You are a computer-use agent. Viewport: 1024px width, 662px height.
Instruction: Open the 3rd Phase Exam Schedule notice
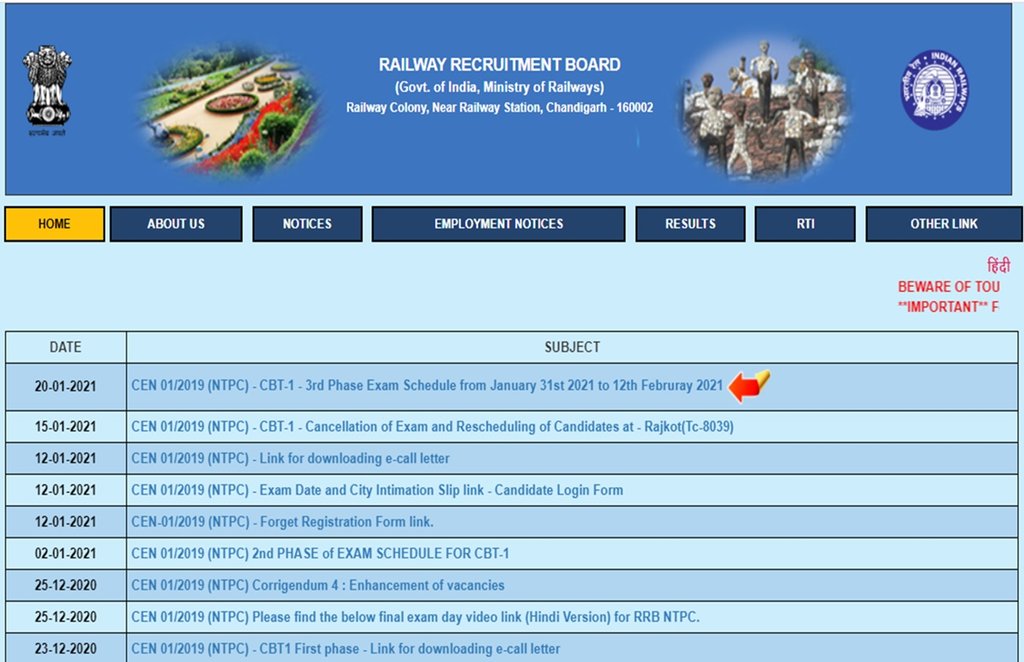427,385
